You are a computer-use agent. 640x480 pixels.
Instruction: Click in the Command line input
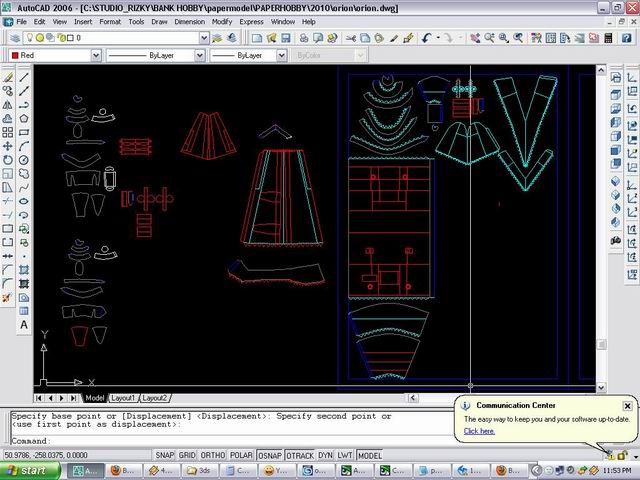(231, 441)
